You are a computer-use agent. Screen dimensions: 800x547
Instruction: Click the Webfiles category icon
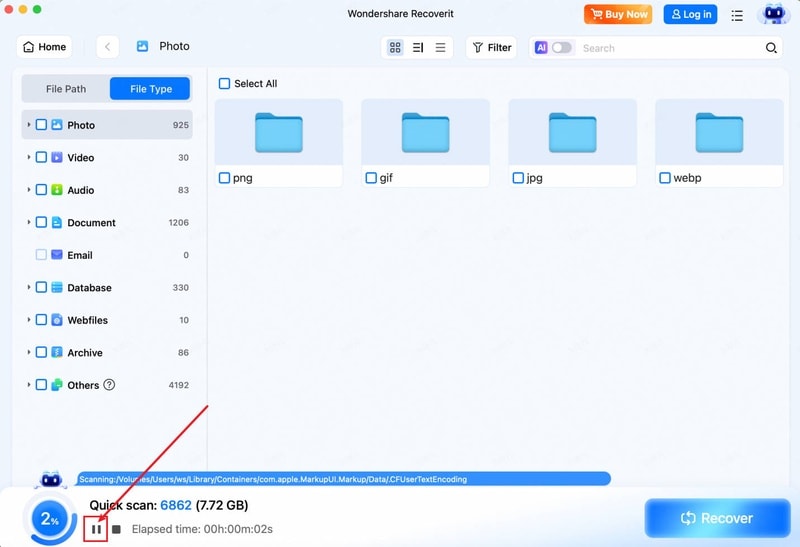[x=57, y=320]
